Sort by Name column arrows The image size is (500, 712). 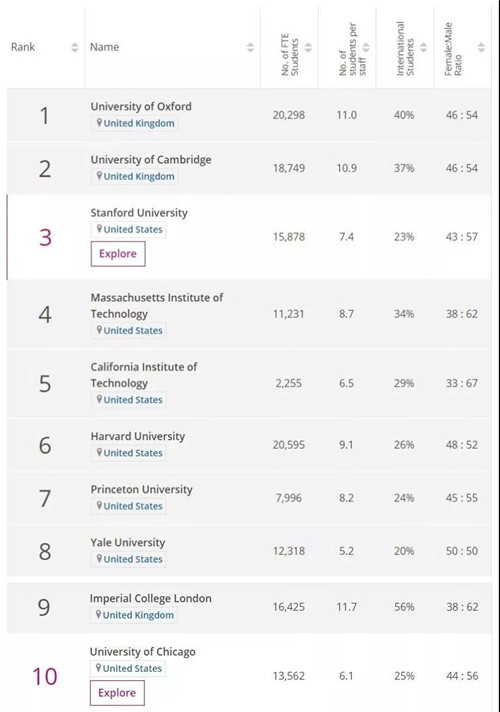pyautogui.click(x=250, y=47)
